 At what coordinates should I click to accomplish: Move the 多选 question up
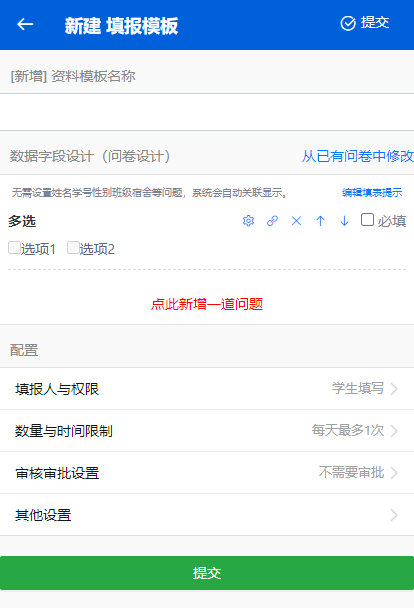coord(320,221)
